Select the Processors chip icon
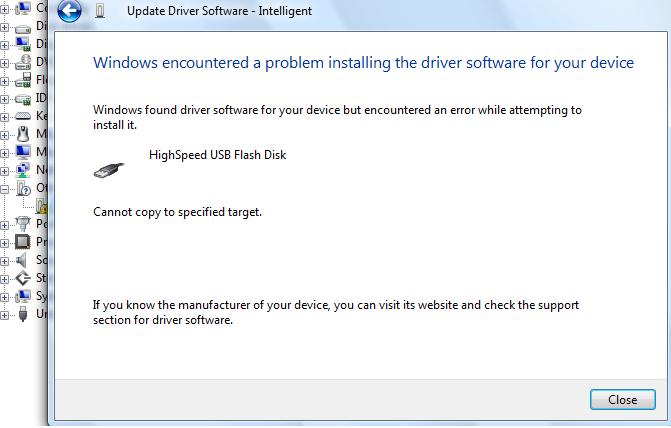The image size is (671, 428). (23, 242)
